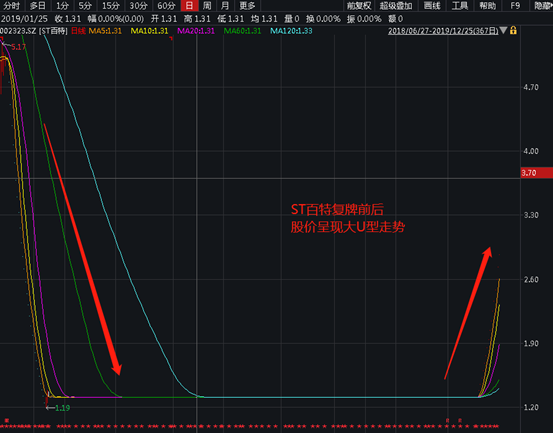
Task: Click the 幅 0.00%(0.00) change value
Action: [116, 19]
